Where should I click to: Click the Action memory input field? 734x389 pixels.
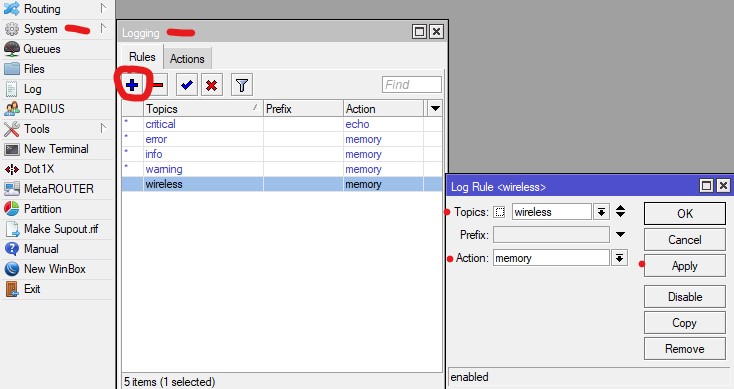[551, 258]
